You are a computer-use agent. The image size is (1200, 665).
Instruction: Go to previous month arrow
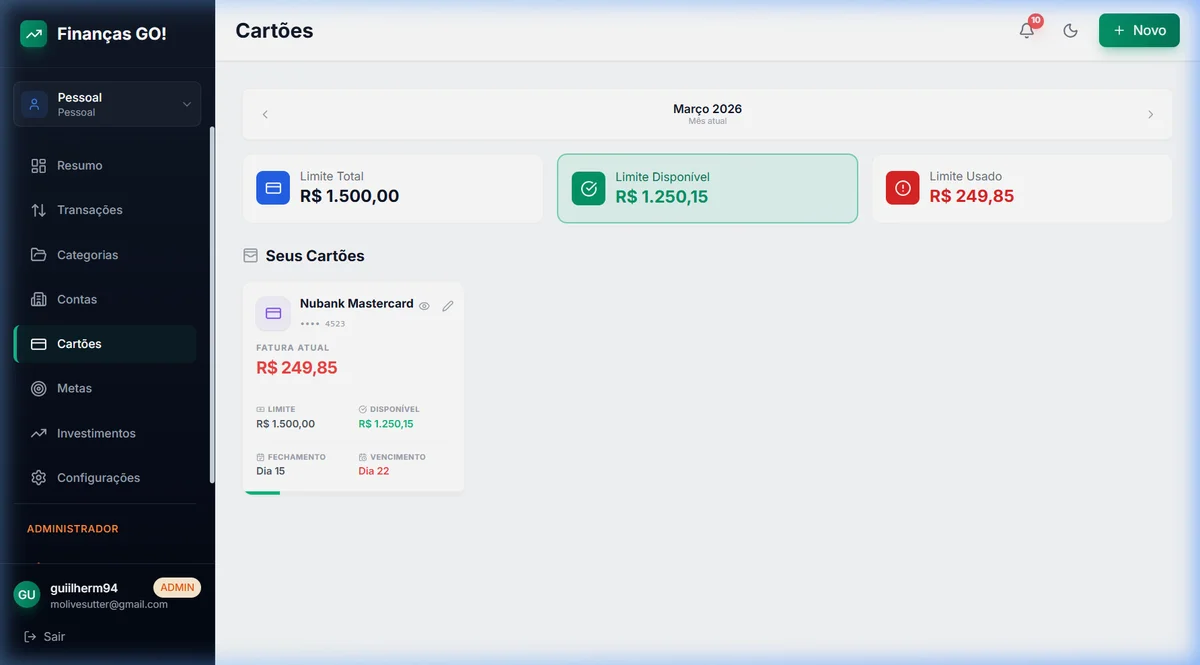click(x=265, y=114)
